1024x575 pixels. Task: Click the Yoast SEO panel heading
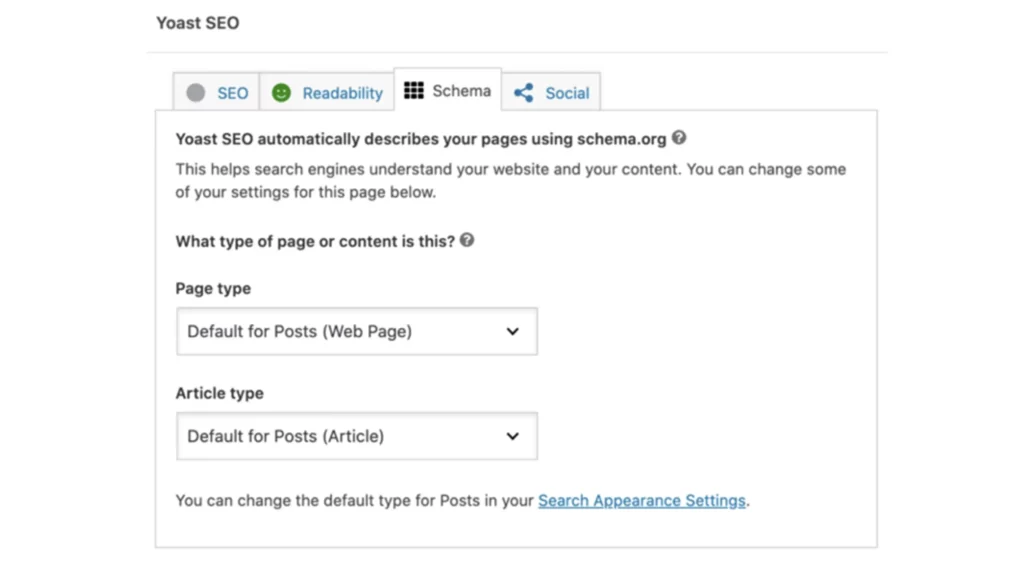[x=198, y=23]
